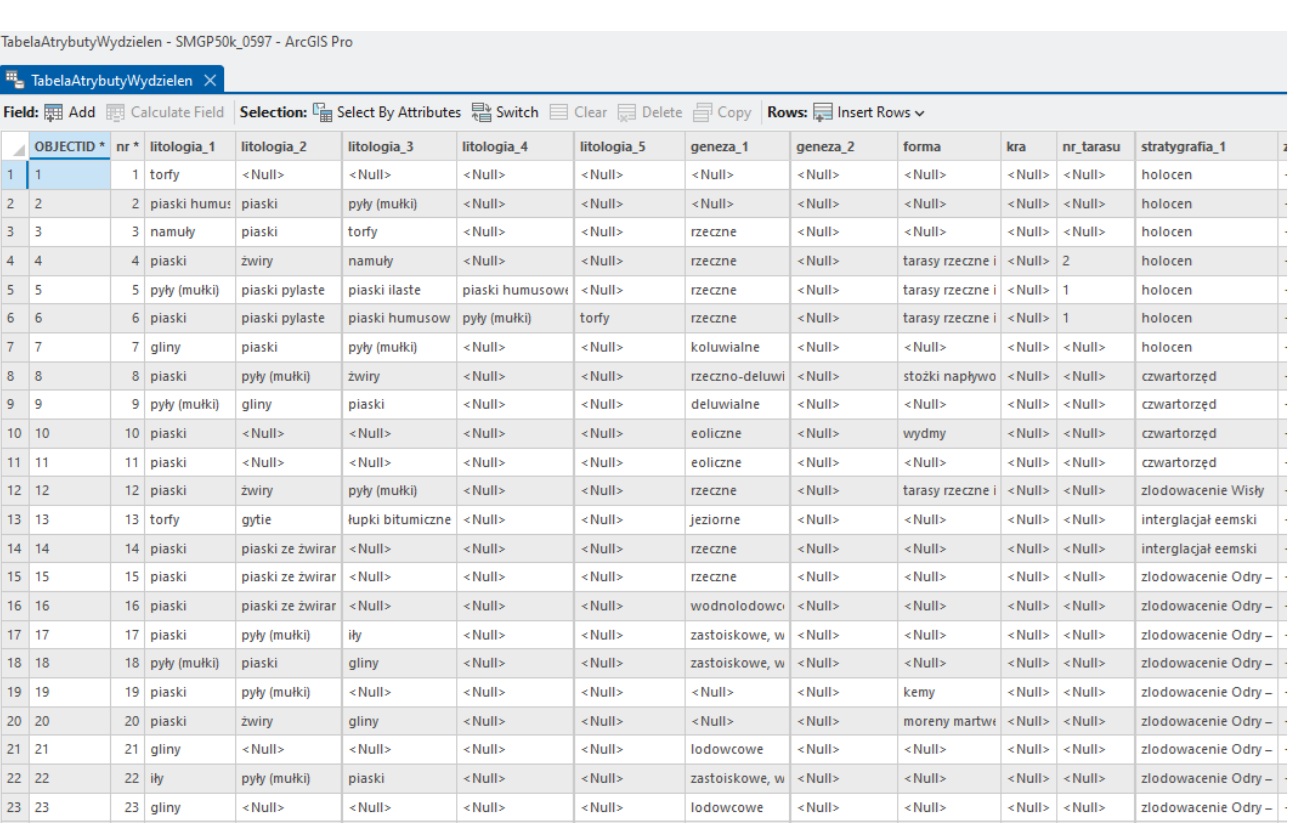Click the litologia_3 column header

(x=400, y=146)
